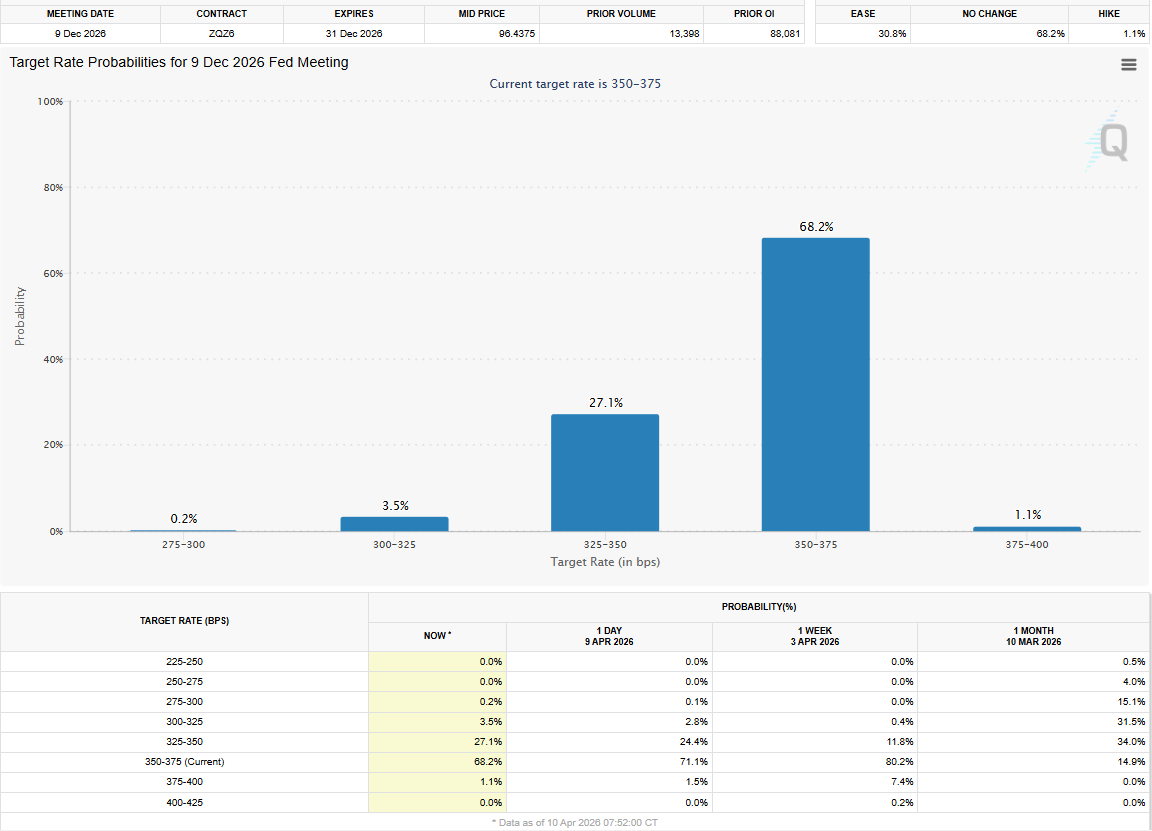
Task: Click the 1 DAY 9 APR 2026 column header
Action: [609, 636]
